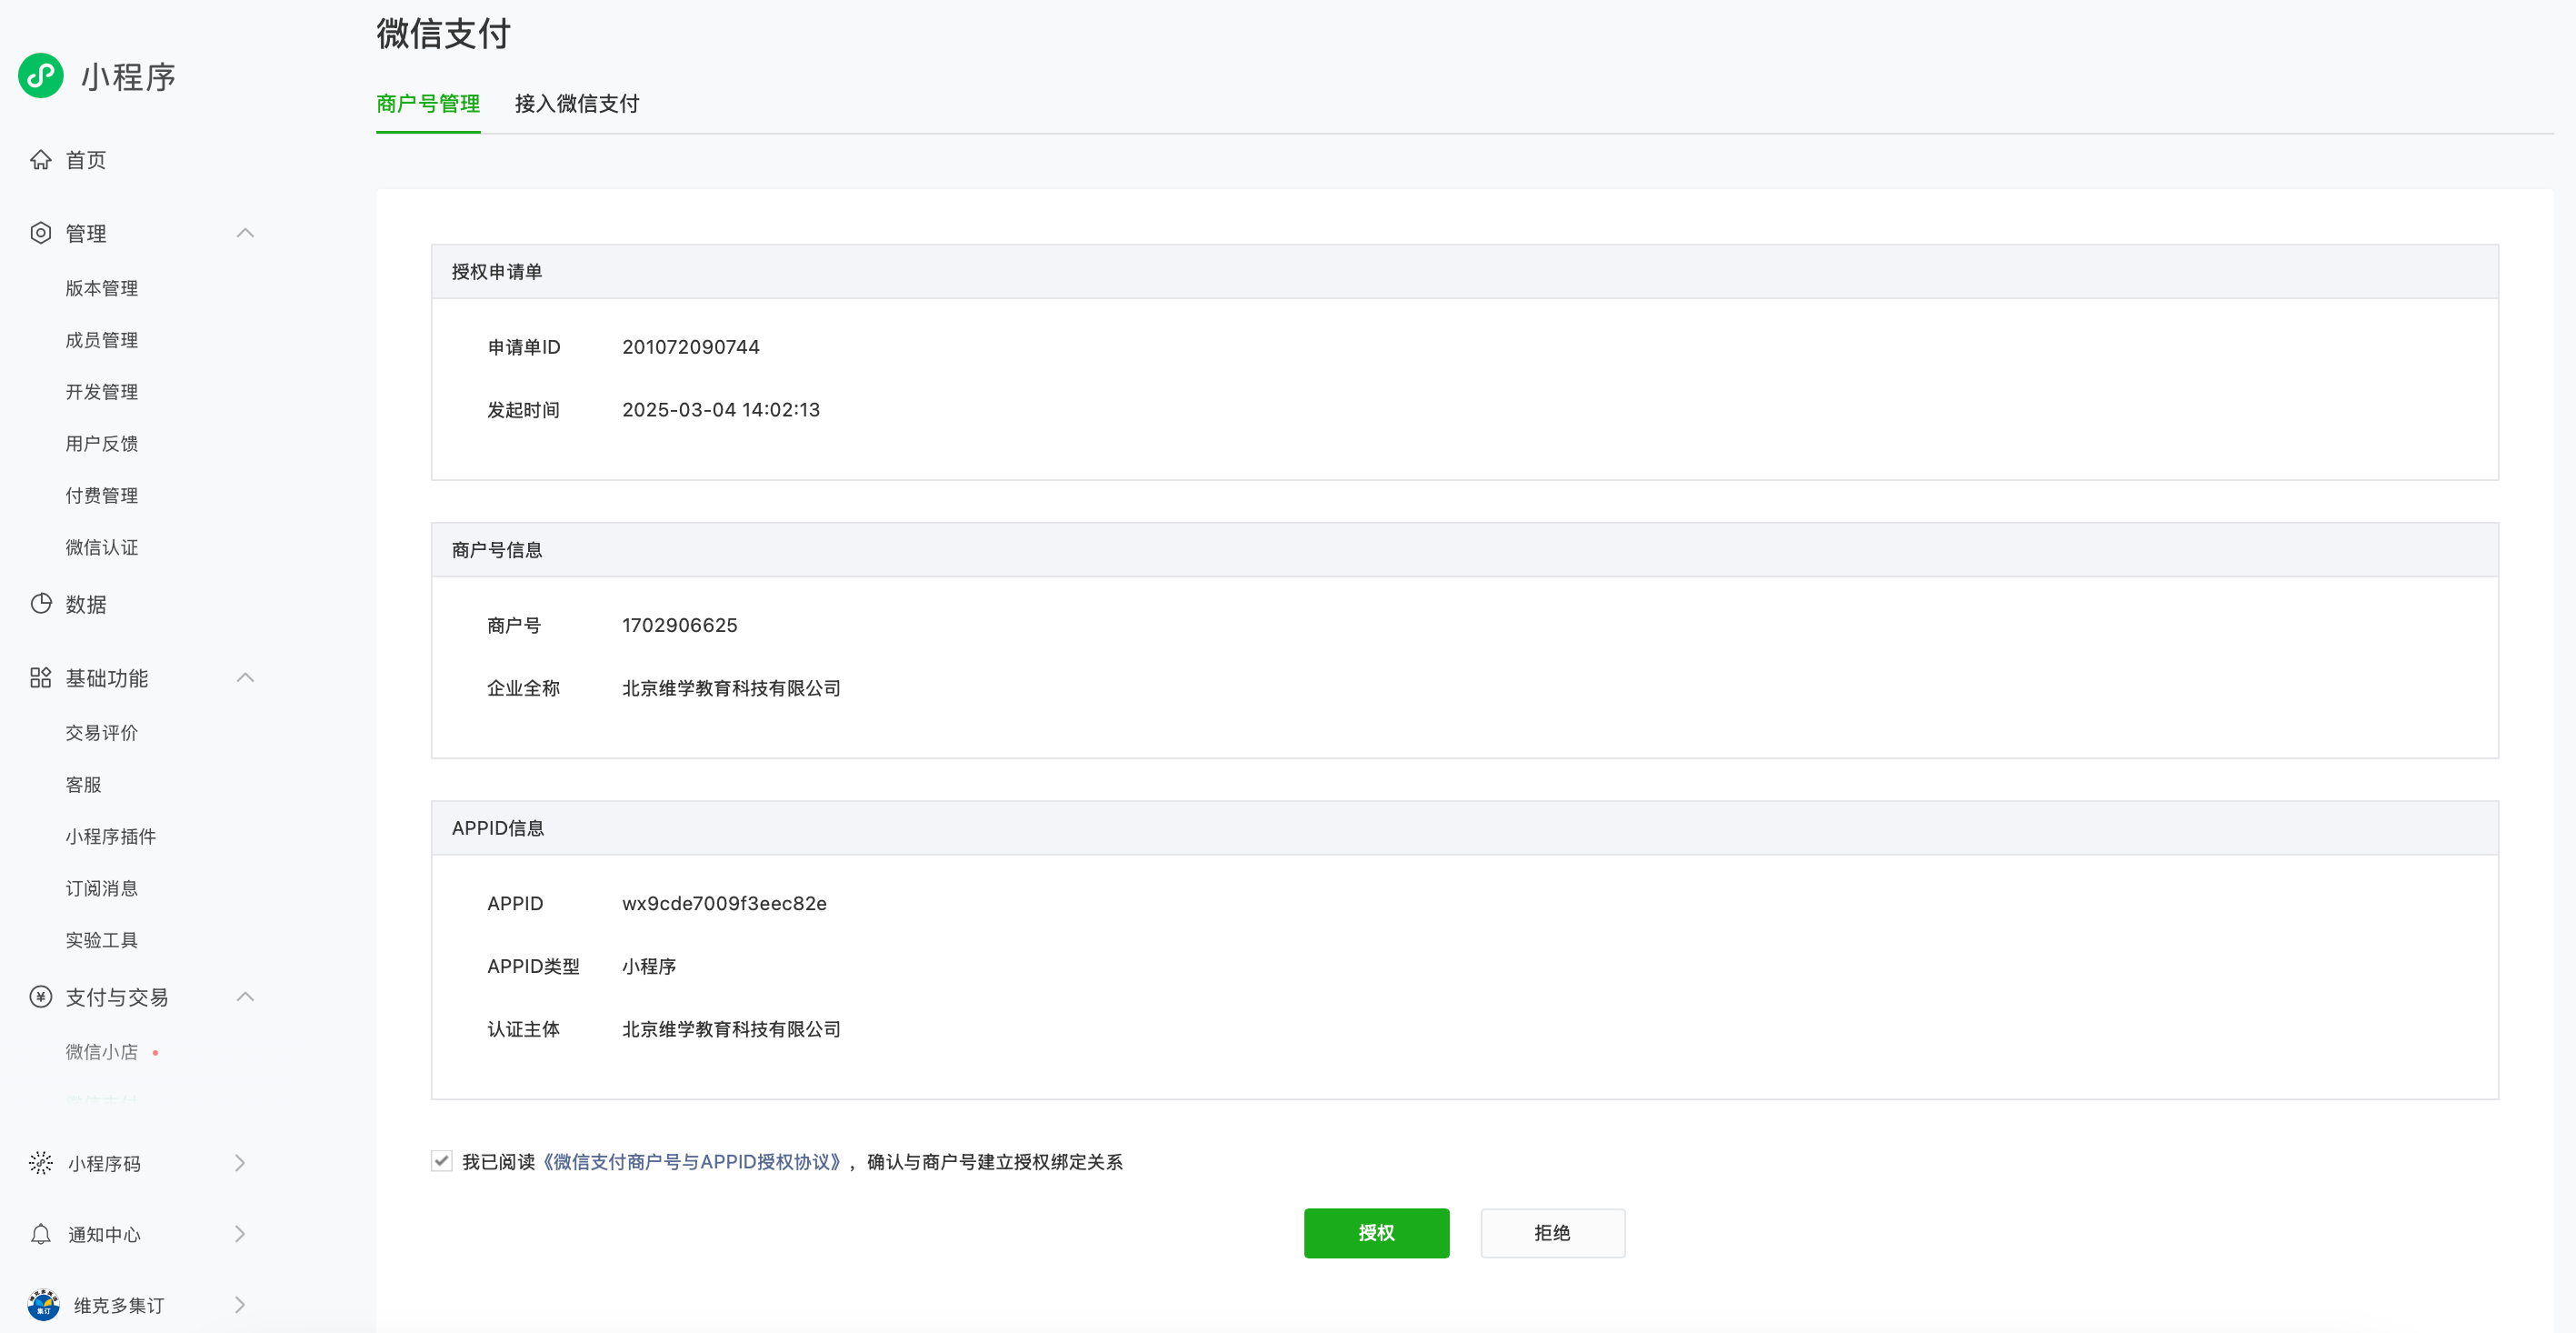
Task: Click the bell icon for 通知中心
Action: coord(41,1234)
